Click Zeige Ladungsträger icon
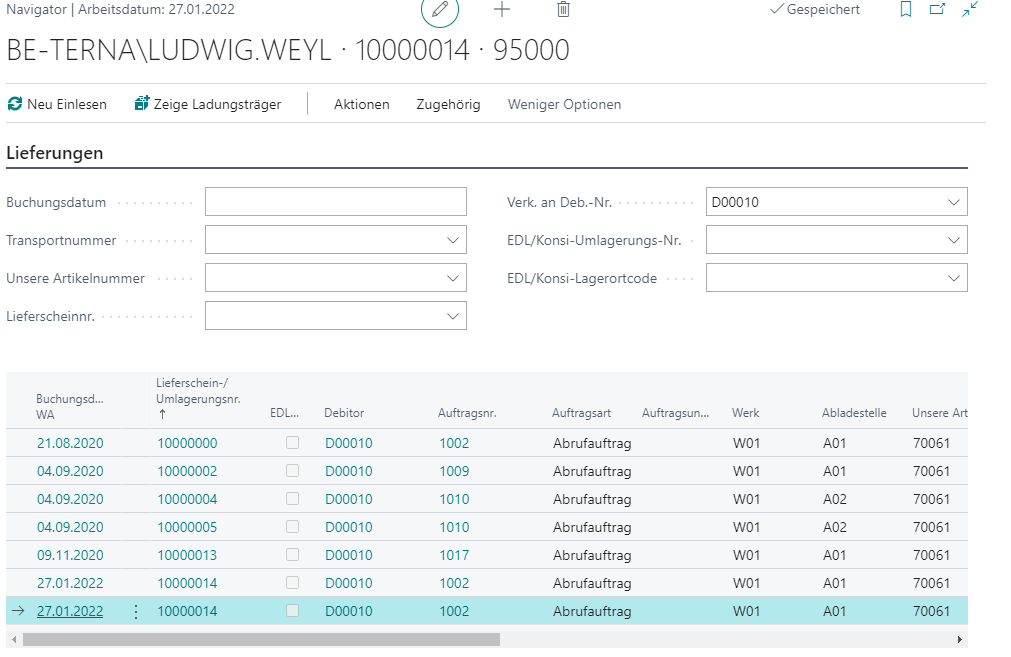 [142, 104]
